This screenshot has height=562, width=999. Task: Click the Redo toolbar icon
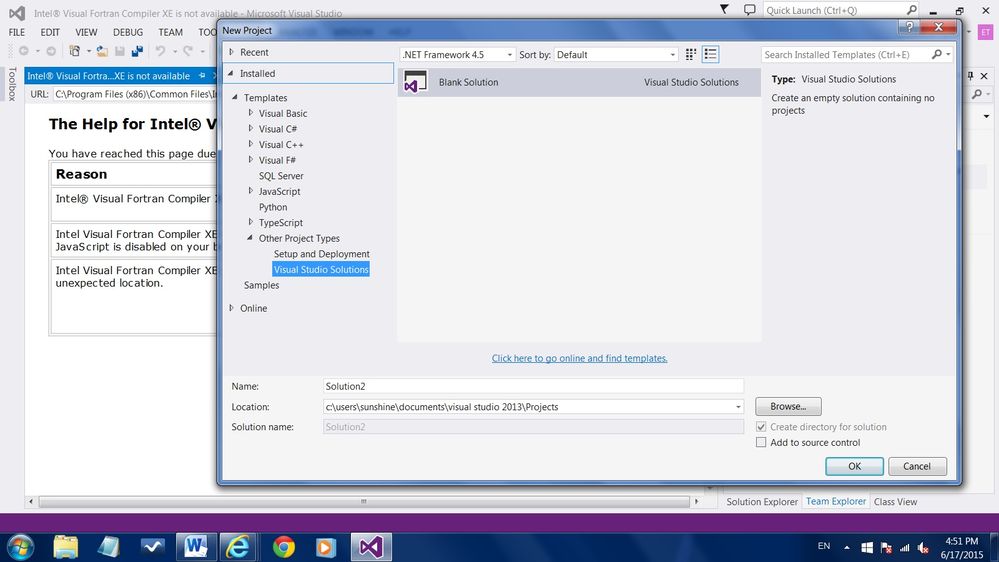[187, 51]
